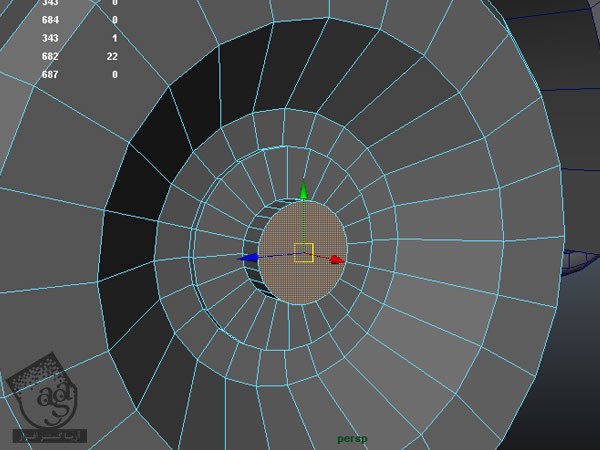Click the red X-axis arrow handle

point(338,260)
